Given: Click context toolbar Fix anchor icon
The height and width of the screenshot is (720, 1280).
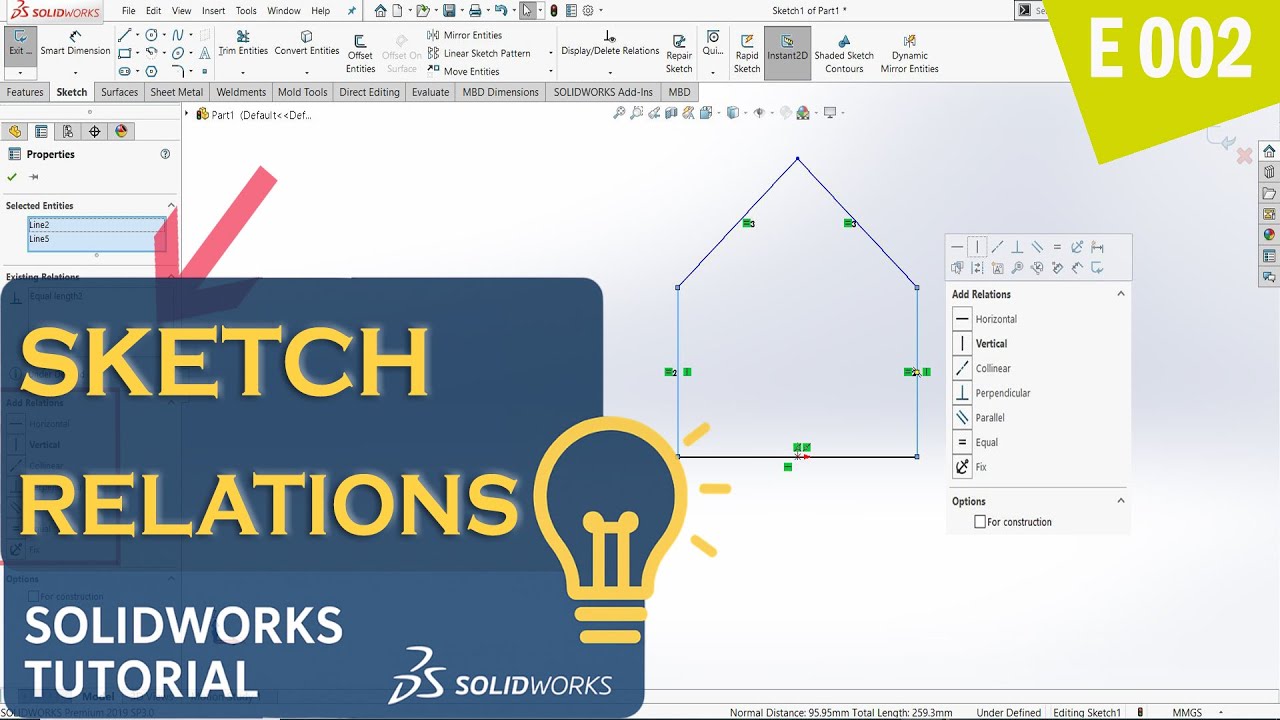Looking at the screenshot, I should pyautogui.click(x=1077, y=247).
